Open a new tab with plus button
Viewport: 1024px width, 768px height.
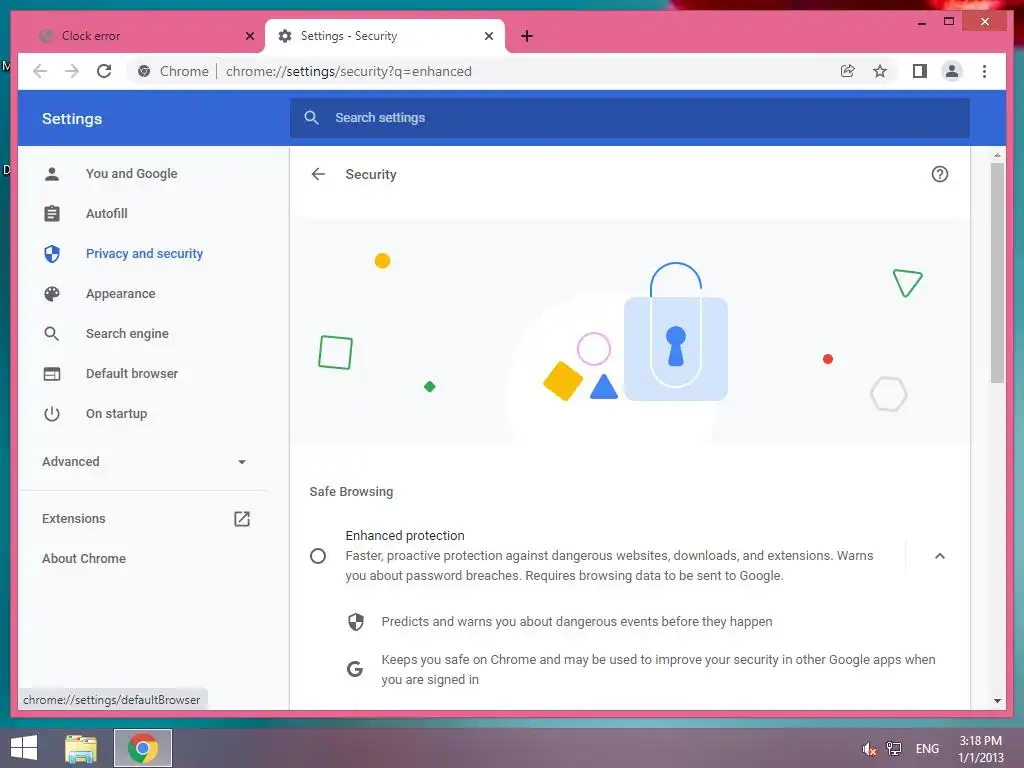(527, 36)
